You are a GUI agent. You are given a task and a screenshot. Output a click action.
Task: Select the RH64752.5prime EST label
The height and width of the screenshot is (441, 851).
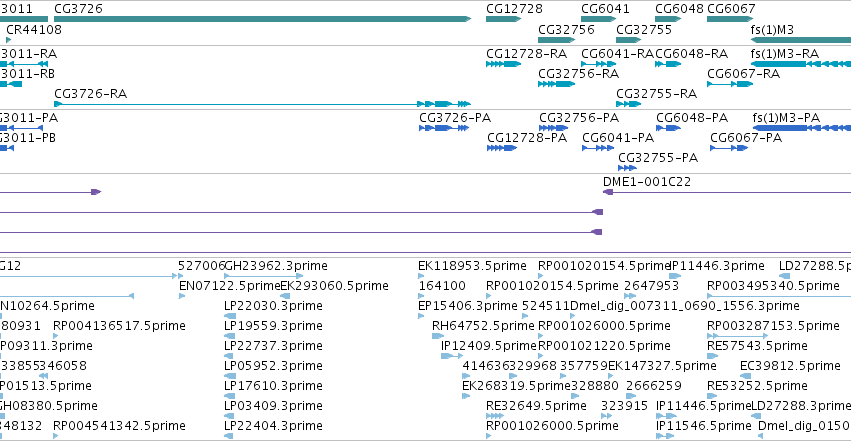click(x=483, y=325)
